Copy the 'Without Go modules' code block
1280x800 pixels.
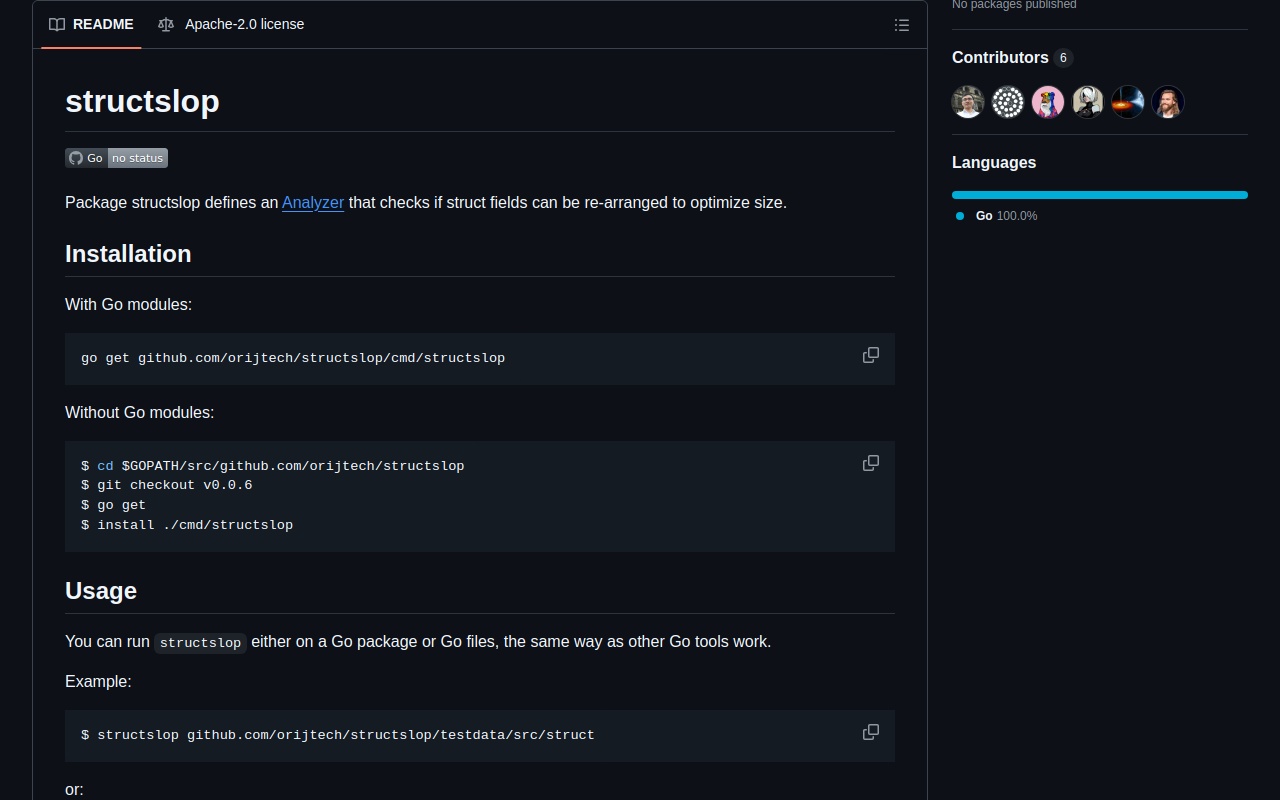tap(870, 463)
